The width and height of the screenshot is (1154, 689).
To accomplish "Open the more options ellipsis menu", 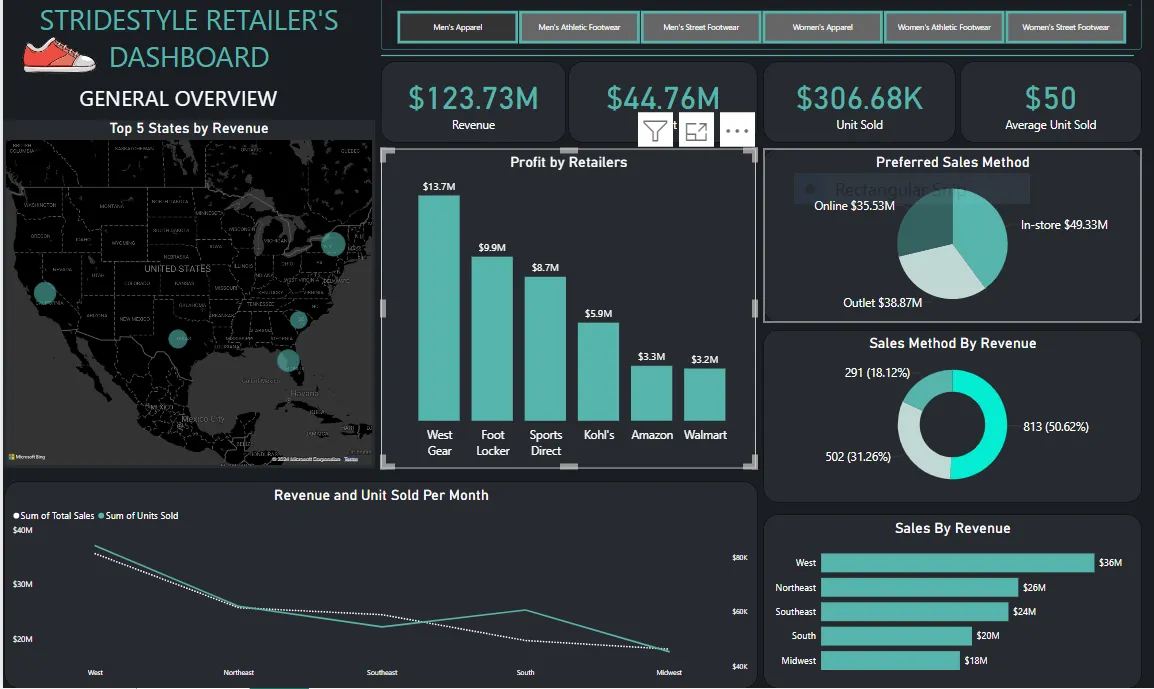I will 737,131.
